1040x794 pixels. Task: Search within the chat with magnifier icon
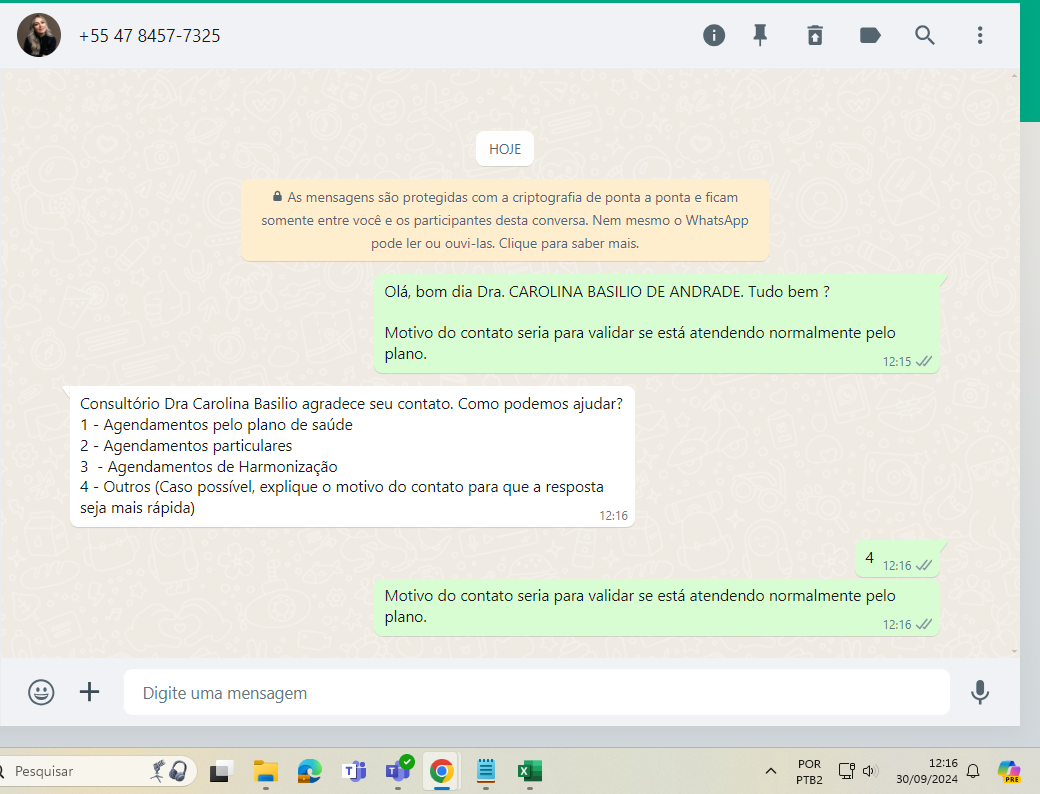925,35
